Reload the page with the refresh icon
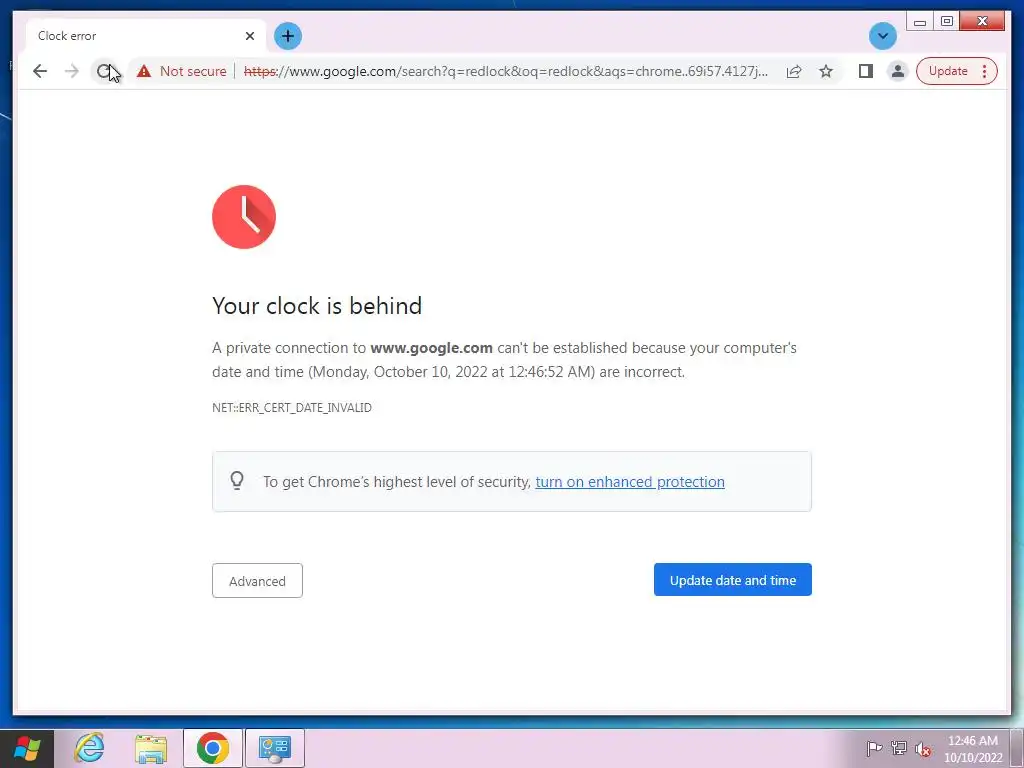This screenshot has width=1024, height=768. [x=103, y=71]
